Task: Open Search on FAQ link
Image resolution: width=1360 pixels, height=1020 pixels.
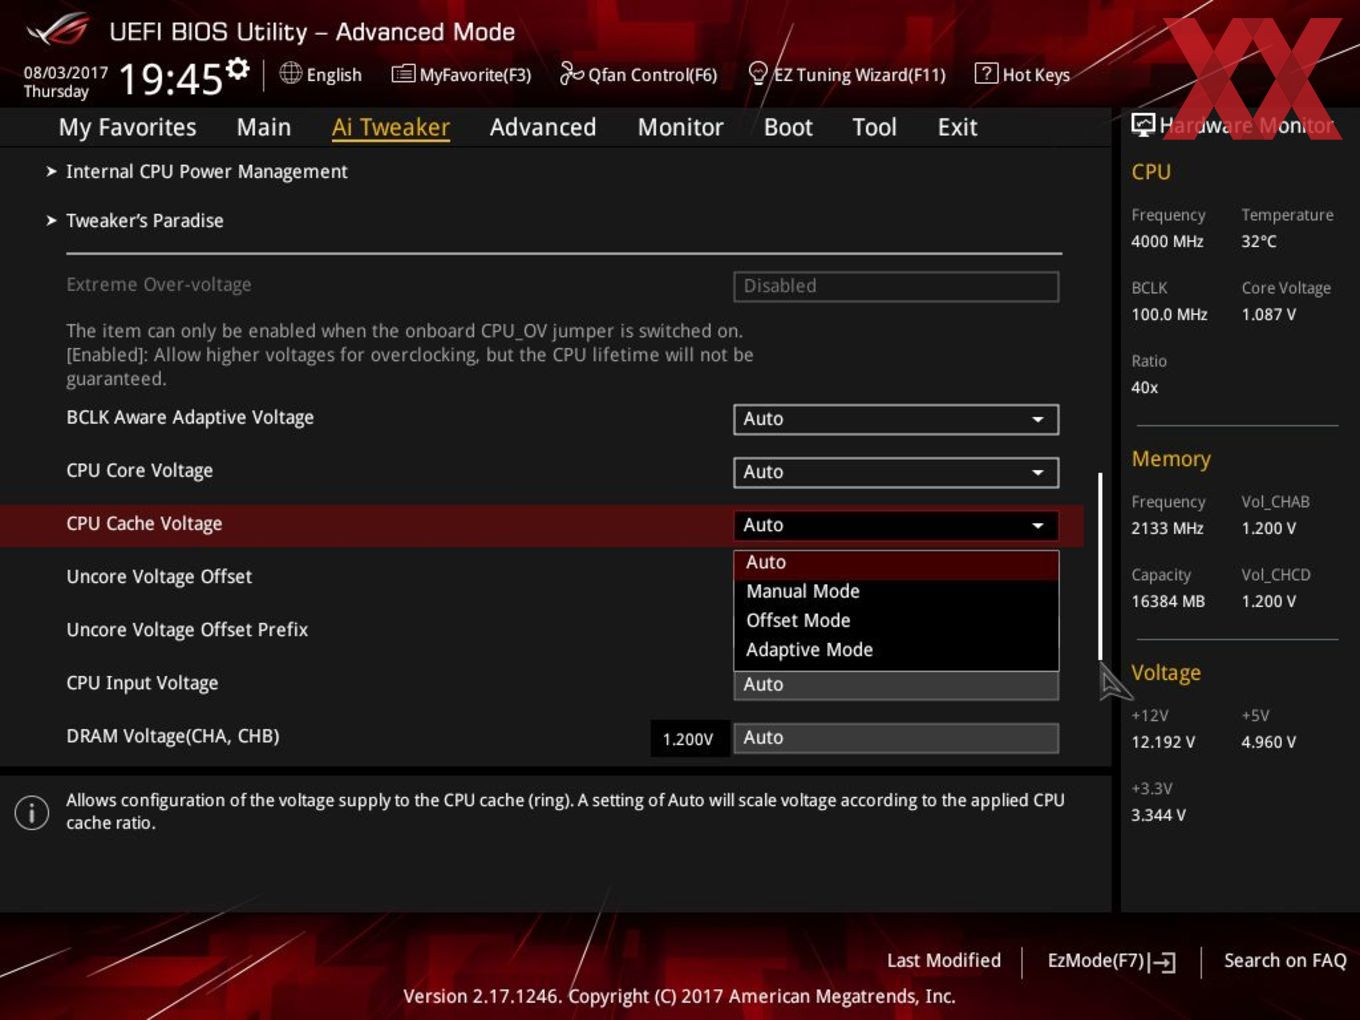Action: point(1285,960)
